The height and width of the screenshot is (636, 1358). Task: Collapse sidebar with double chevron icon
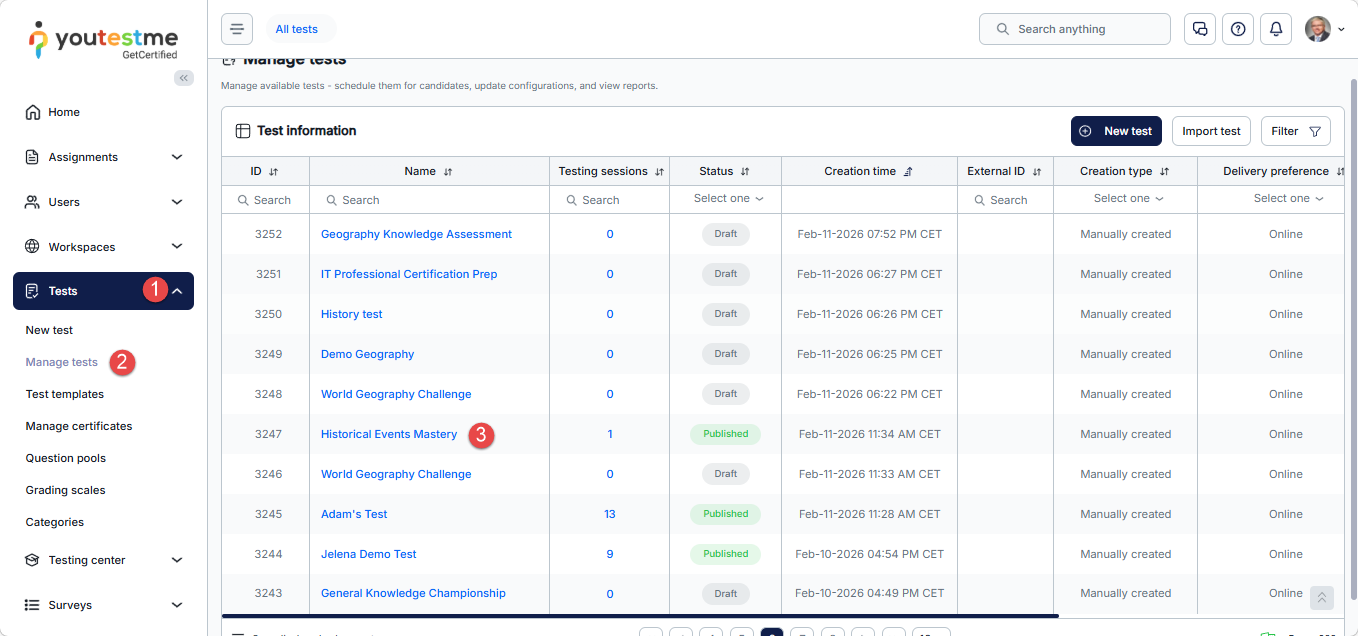click(184, 78)
